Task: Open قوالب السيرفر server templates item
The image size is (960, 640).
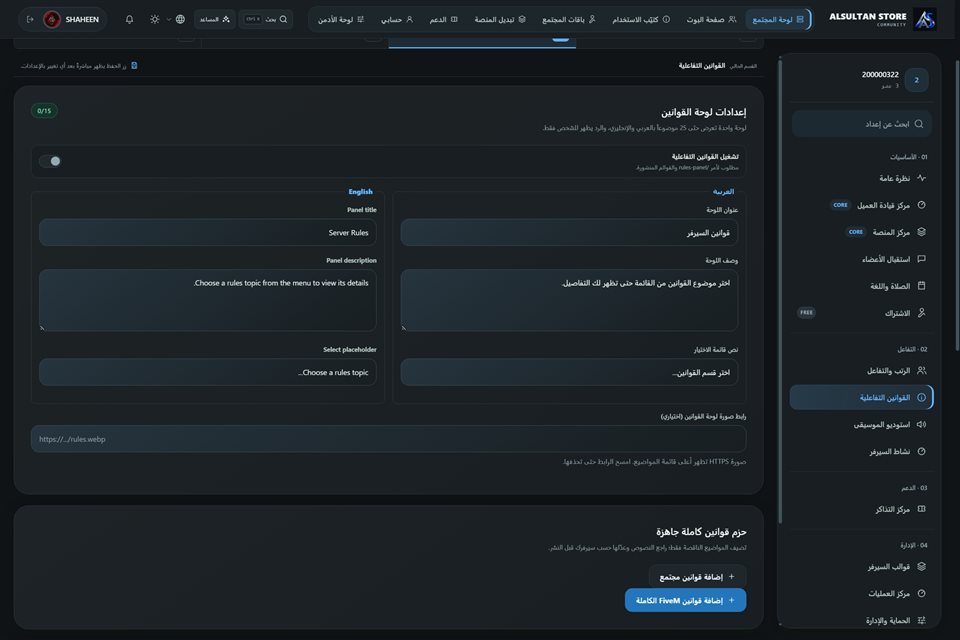Action: click(860, 567)
